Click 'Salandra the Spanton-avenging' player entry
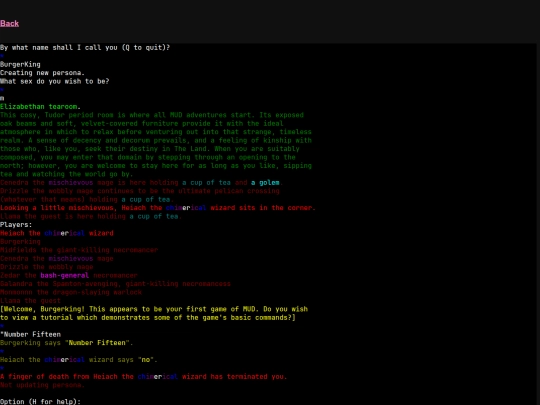 pyautogui.click(x=115, y=284)
